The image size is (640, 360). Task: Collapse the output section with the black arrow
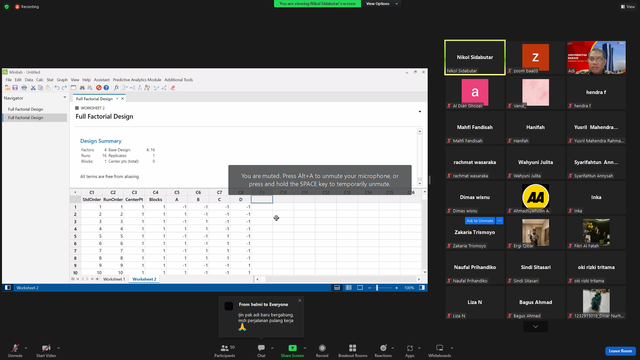420,111
